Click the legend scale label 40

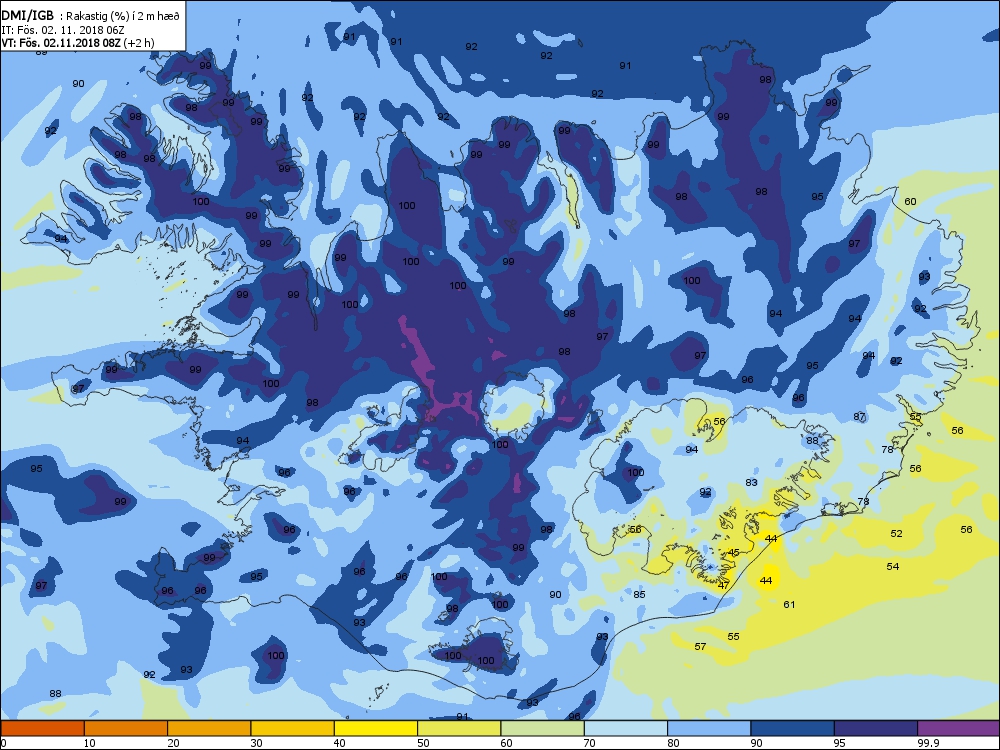[x=340, y=742]
